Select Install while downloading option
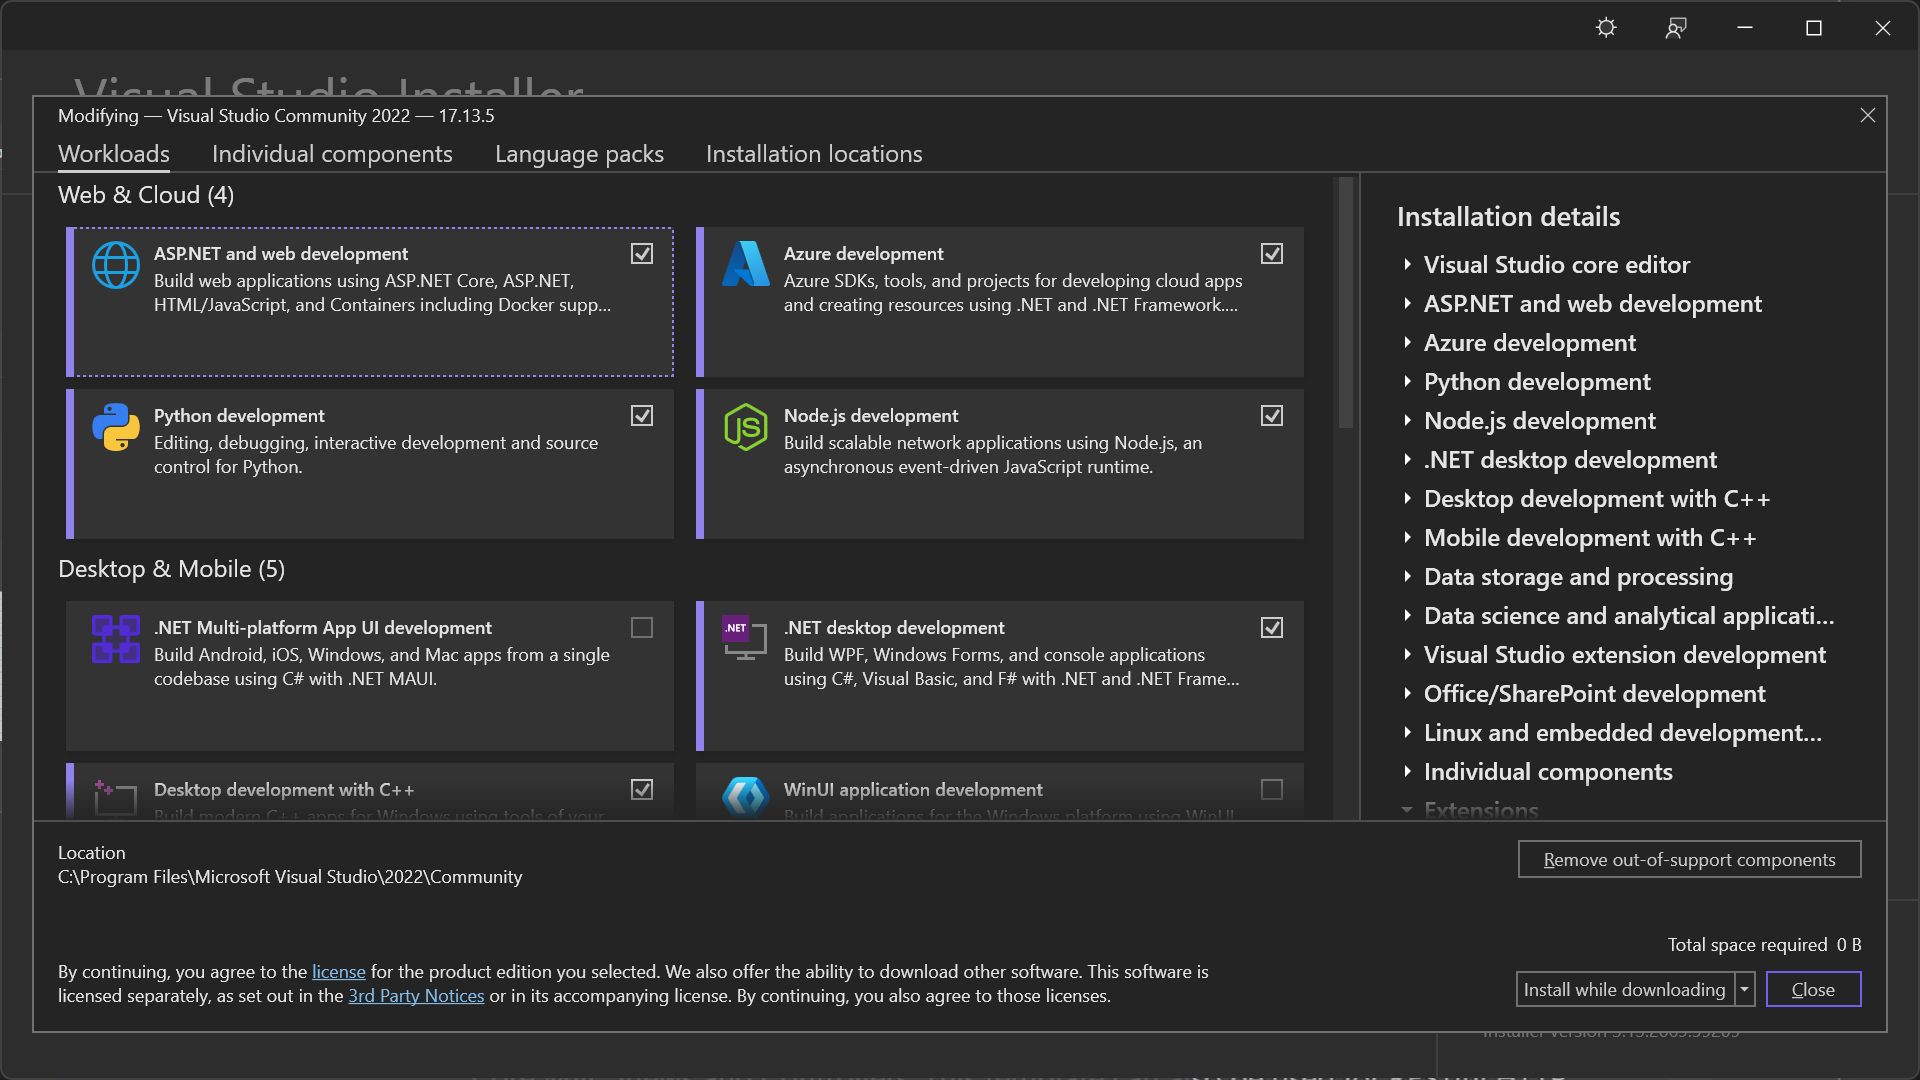Screen dimensions: 1920x1080 pos(1625,990)
